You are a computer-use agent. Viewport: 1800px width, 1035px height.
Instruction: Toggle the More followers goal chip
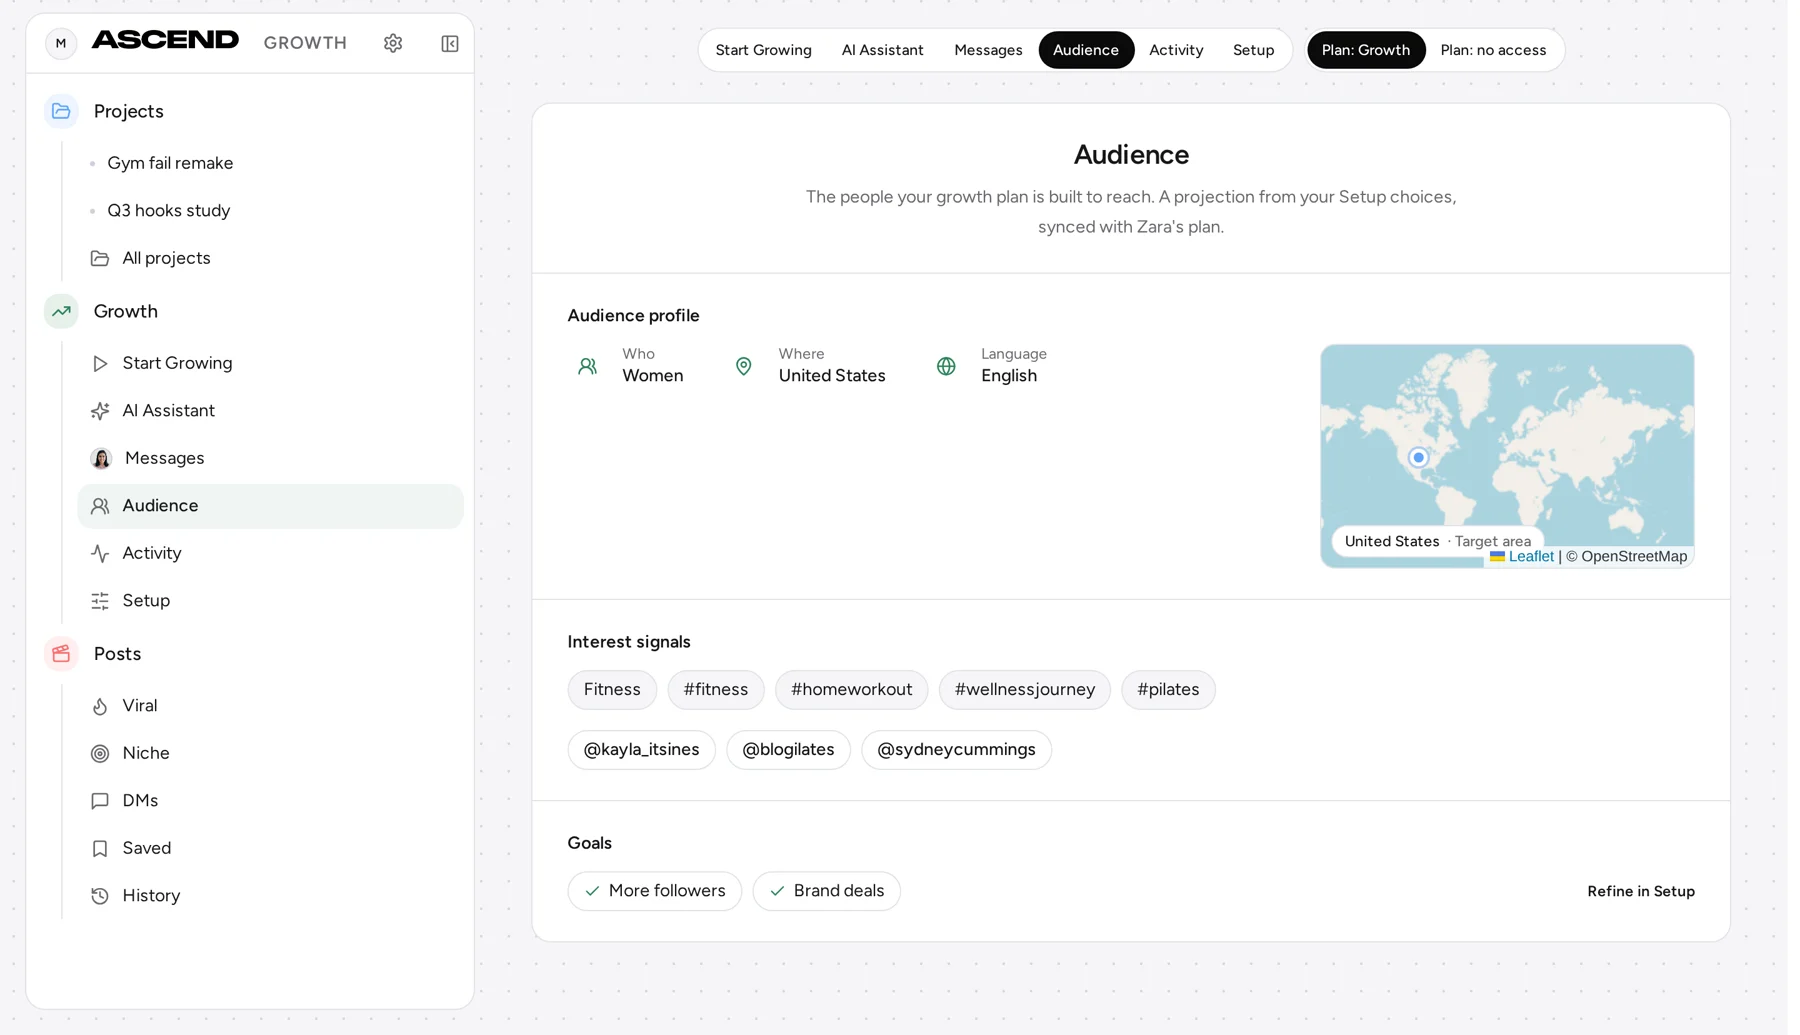(x=655, y=891)
